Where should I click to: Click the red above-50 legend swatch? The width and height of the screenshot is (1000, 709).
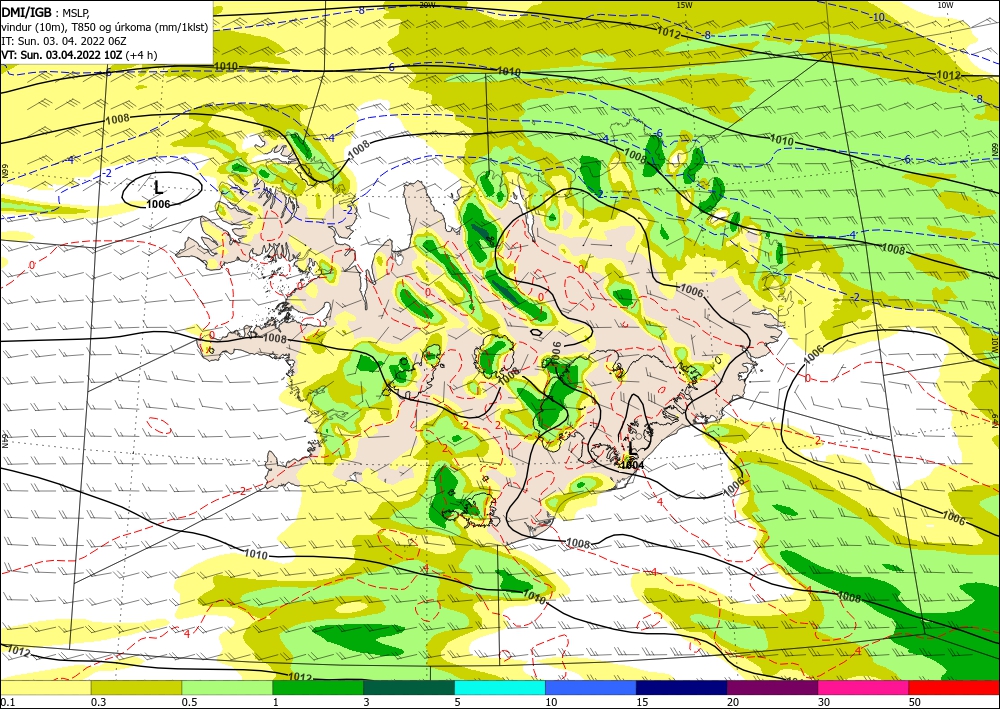954,687
